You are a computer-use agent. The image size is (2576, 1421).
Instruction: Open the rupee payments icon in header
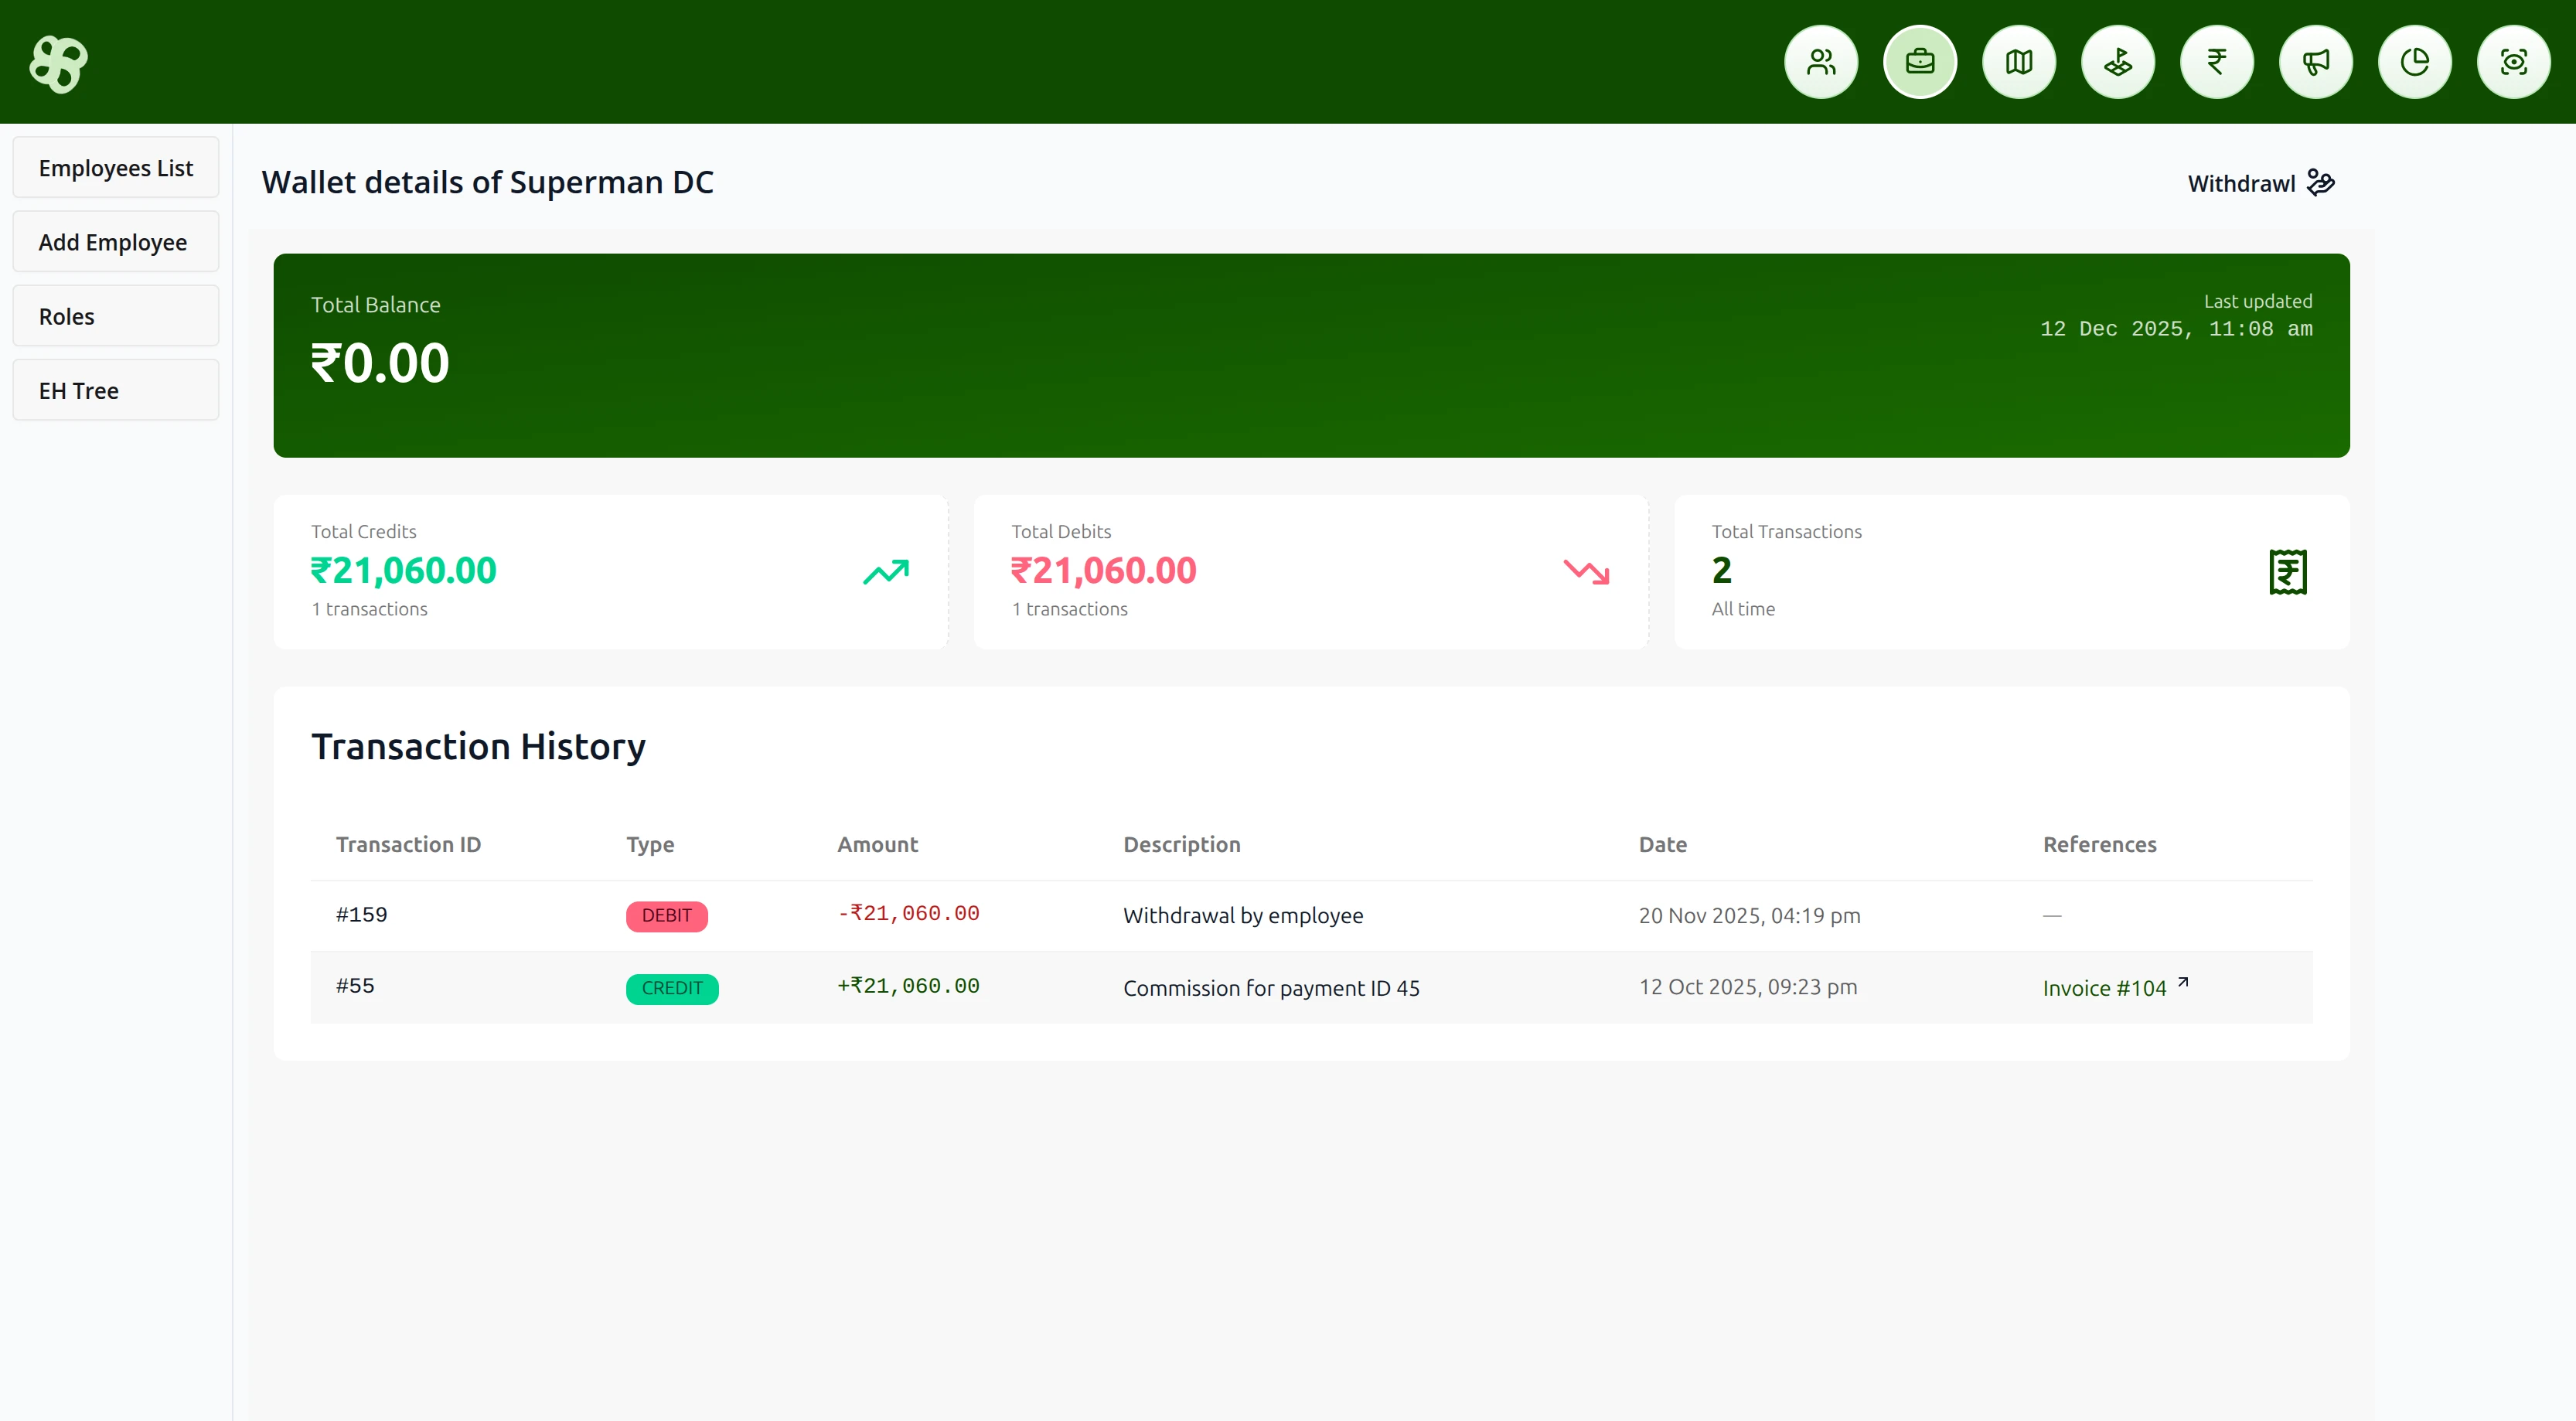pos(2217,62)
